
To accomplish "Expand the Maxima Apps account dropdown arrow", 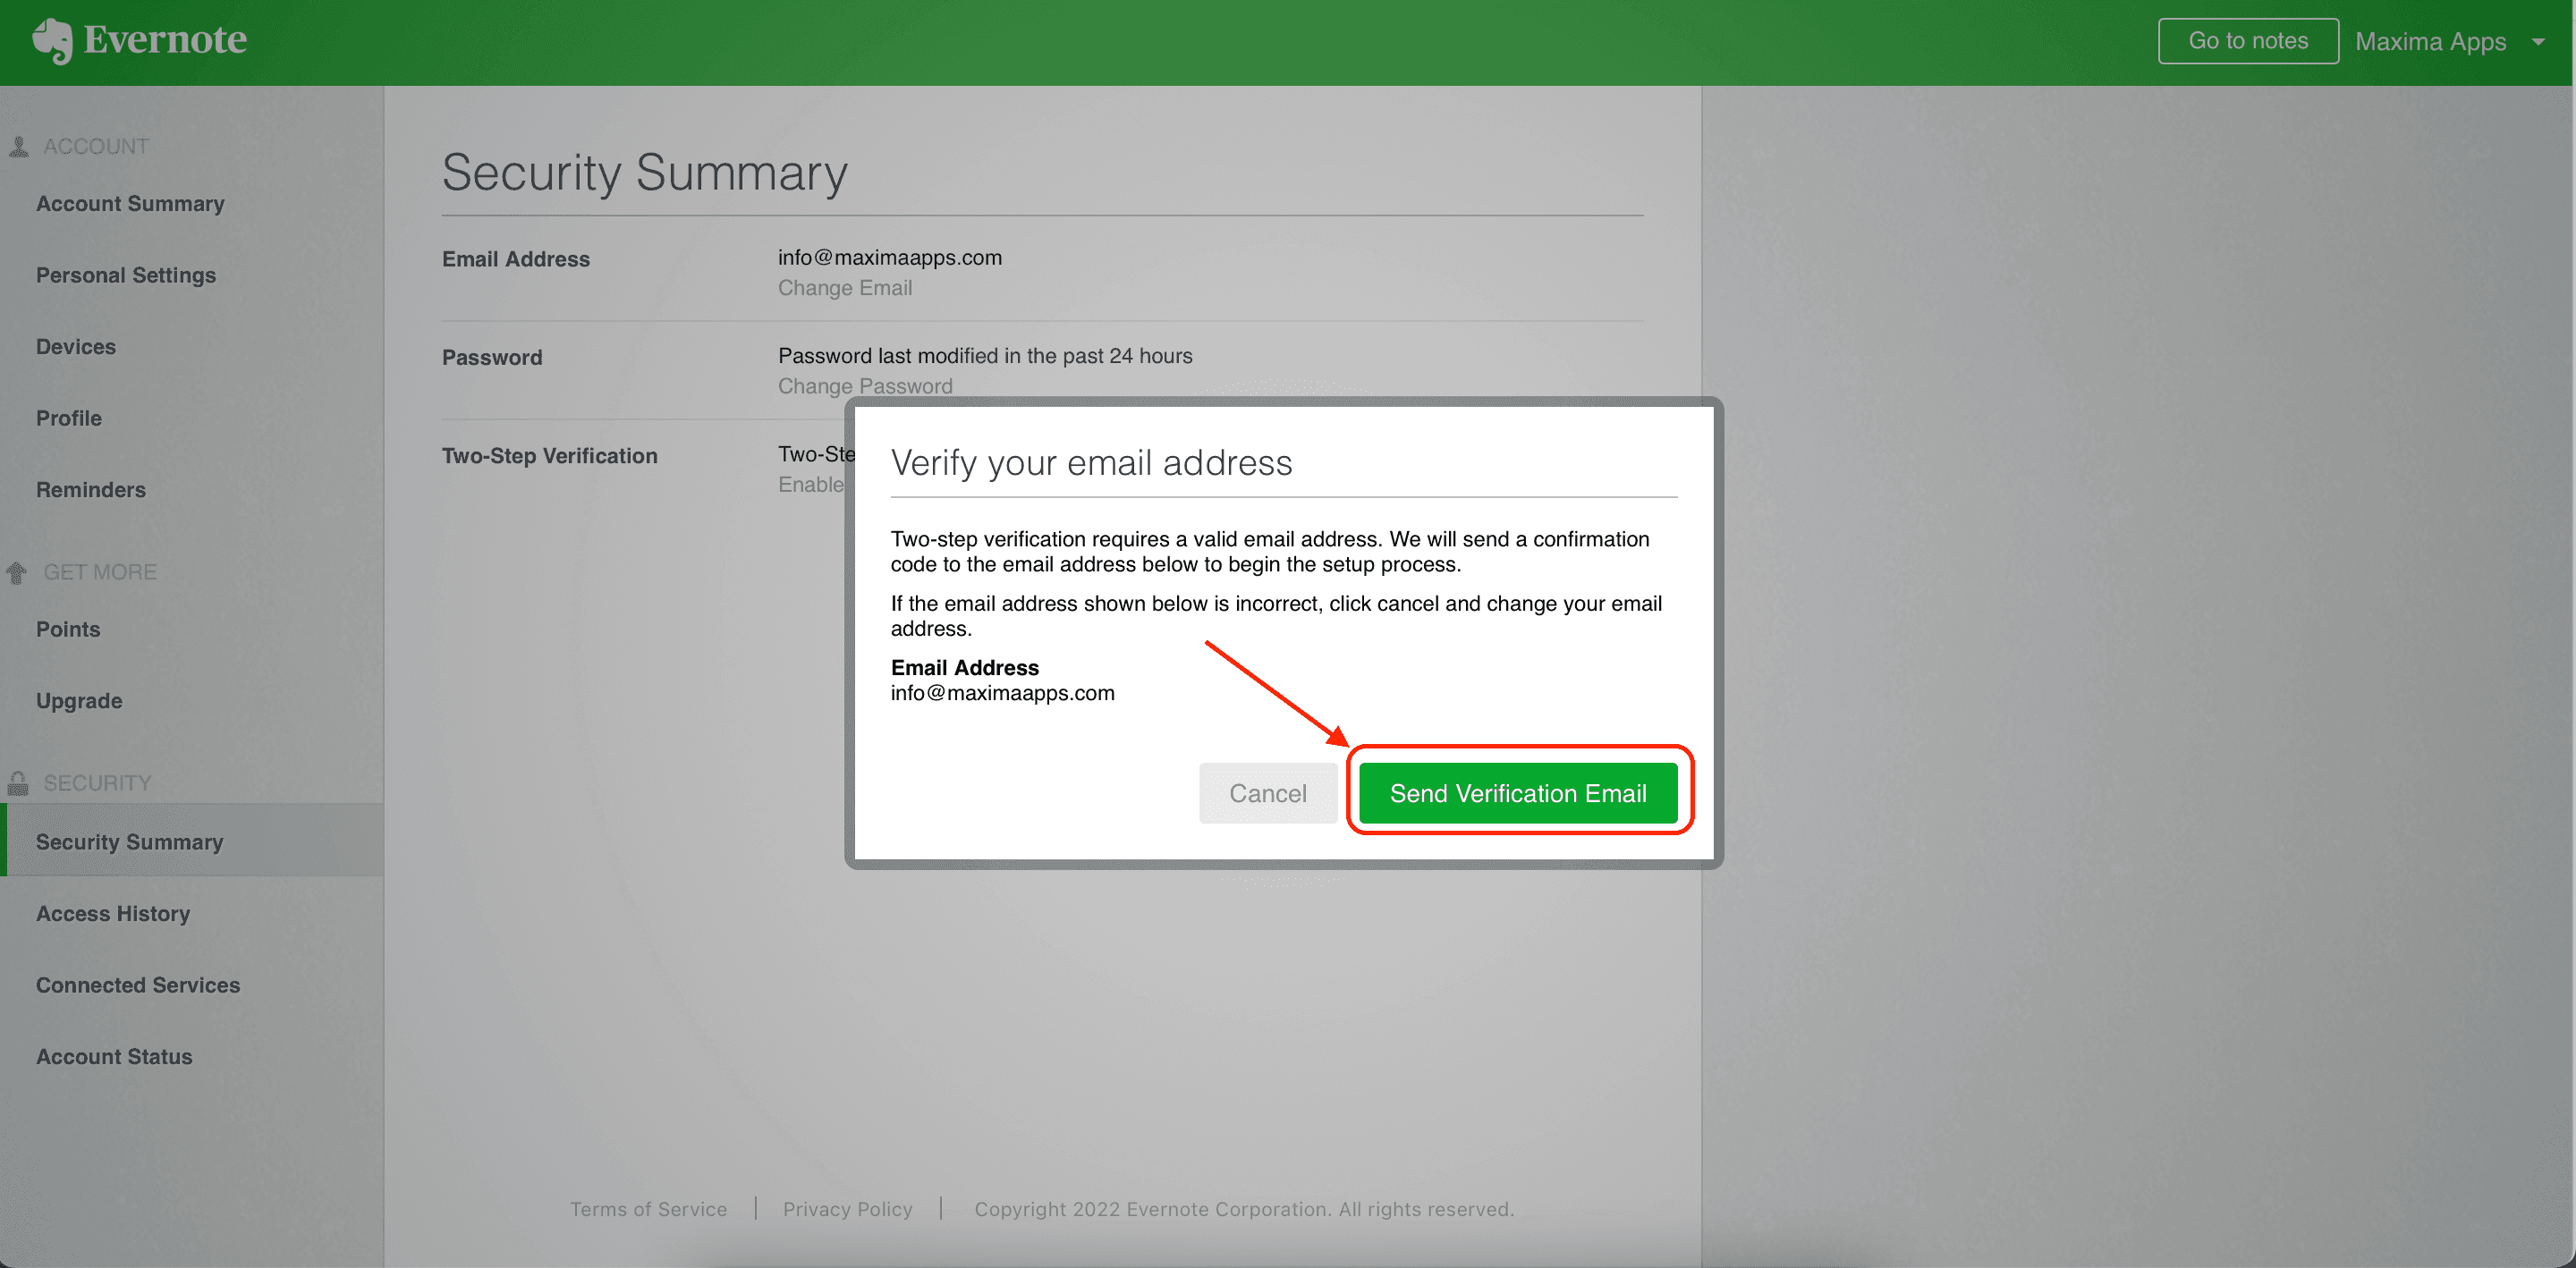I will [x=2538, y=42].
